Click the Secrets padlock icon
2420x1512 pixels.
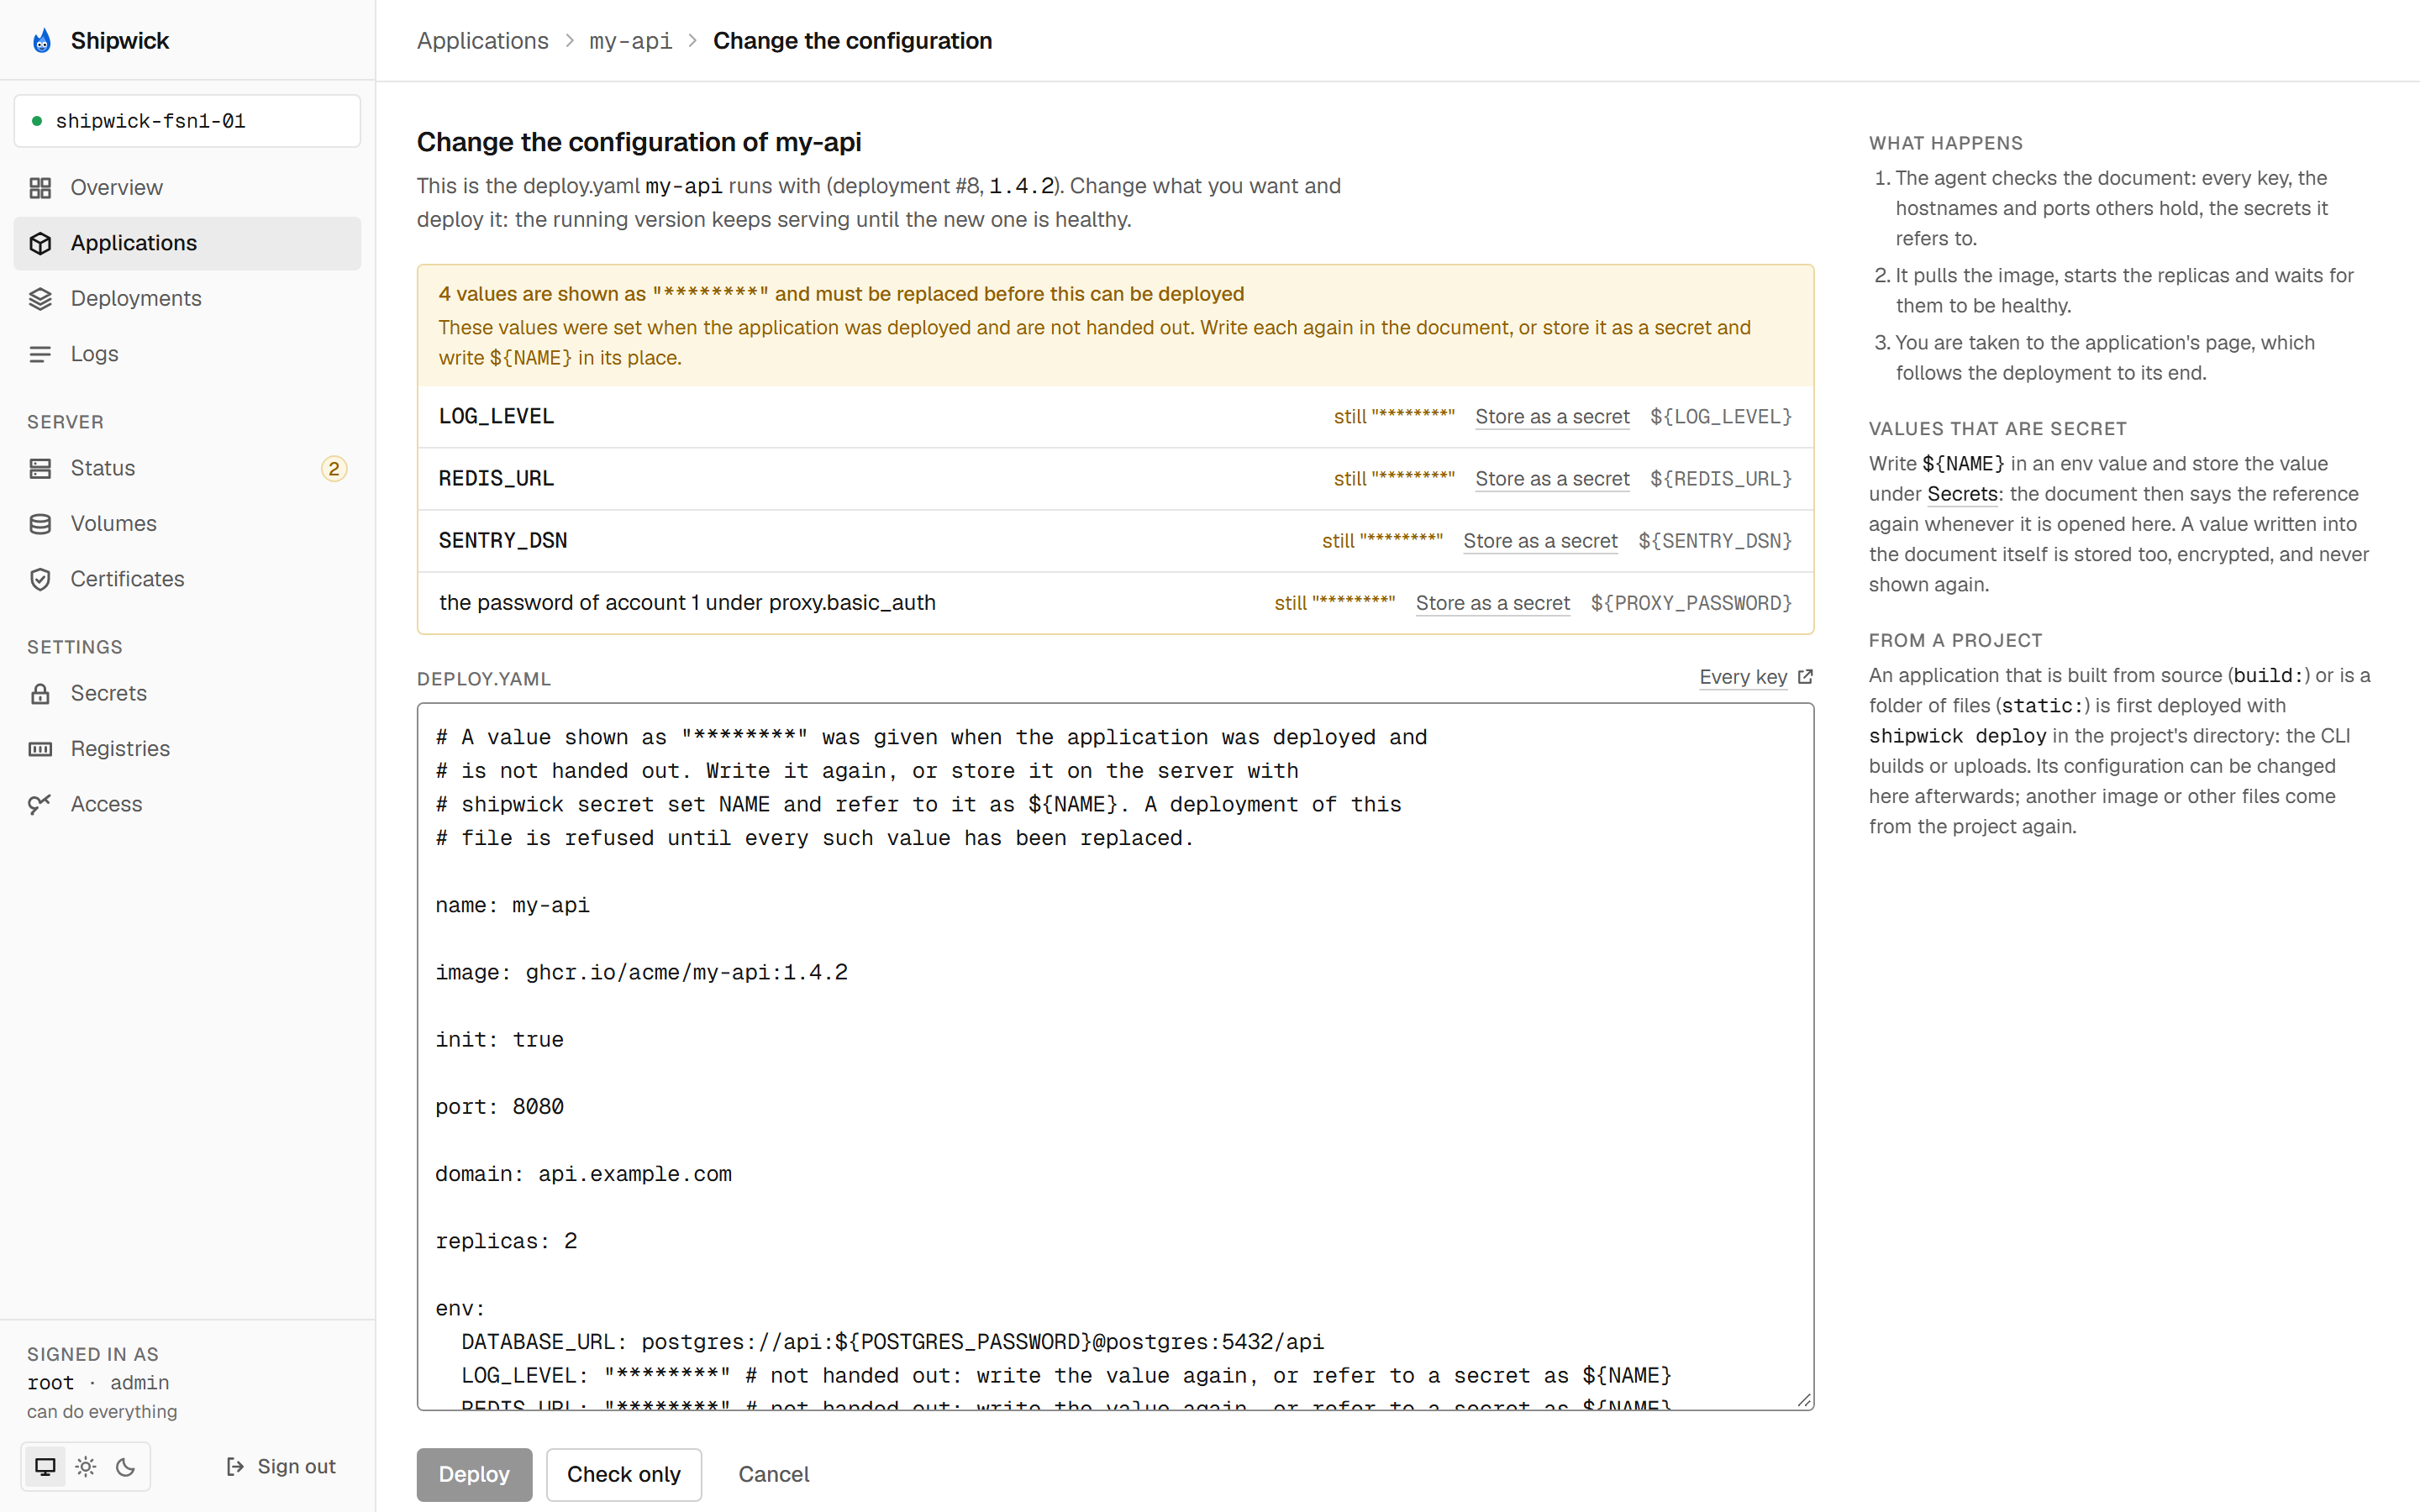pyautogui.click(x=40, y=693)
